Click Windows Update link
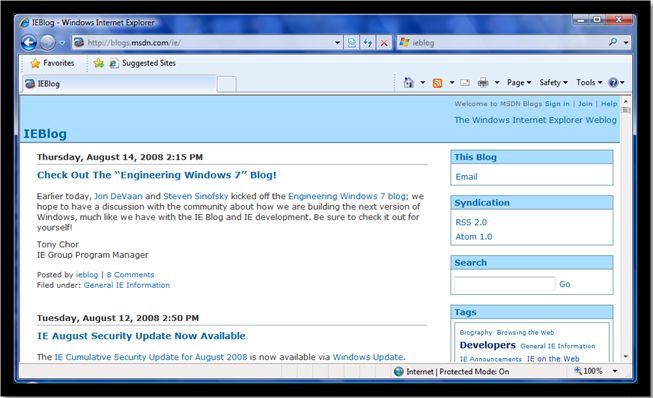 click(368, 357)
